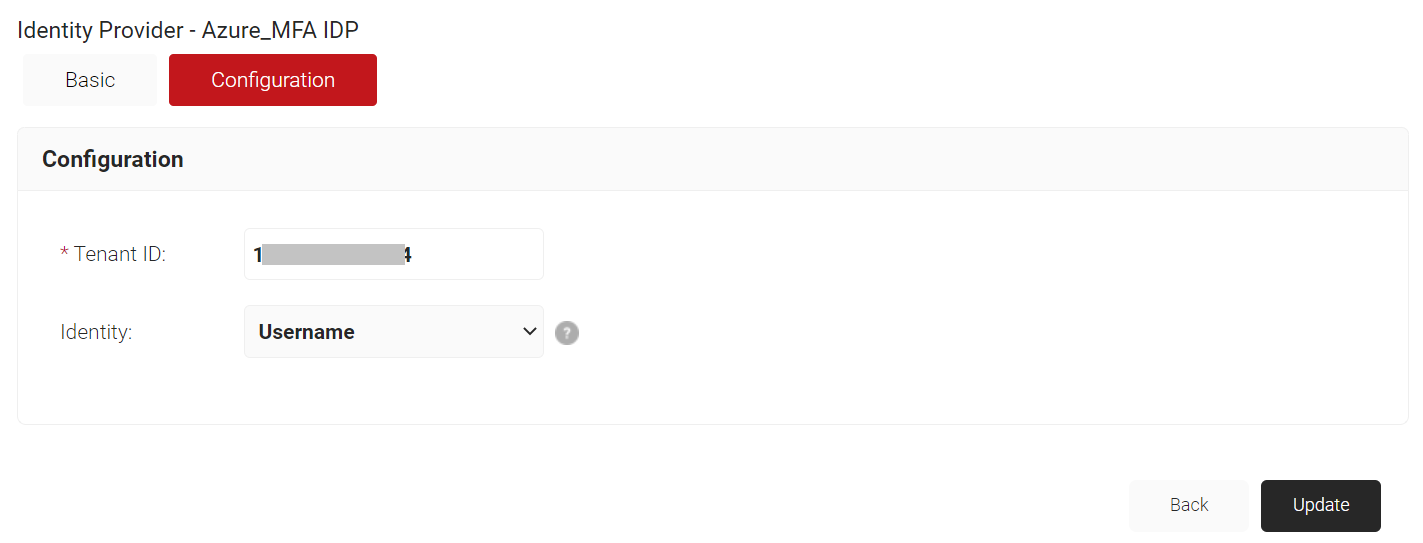Image resolution: width=1423 pixels, height=543 pixels.
Task: Click the Username text in the Identity select
Action: [307, 332]
